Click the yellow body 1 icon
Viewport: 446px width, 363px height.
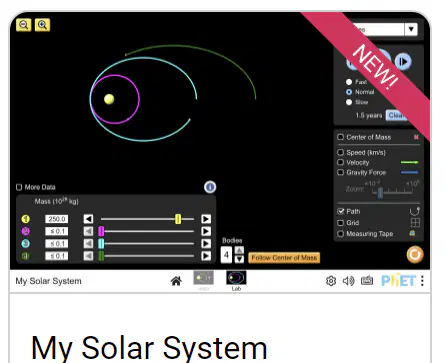tap(26, 219)
